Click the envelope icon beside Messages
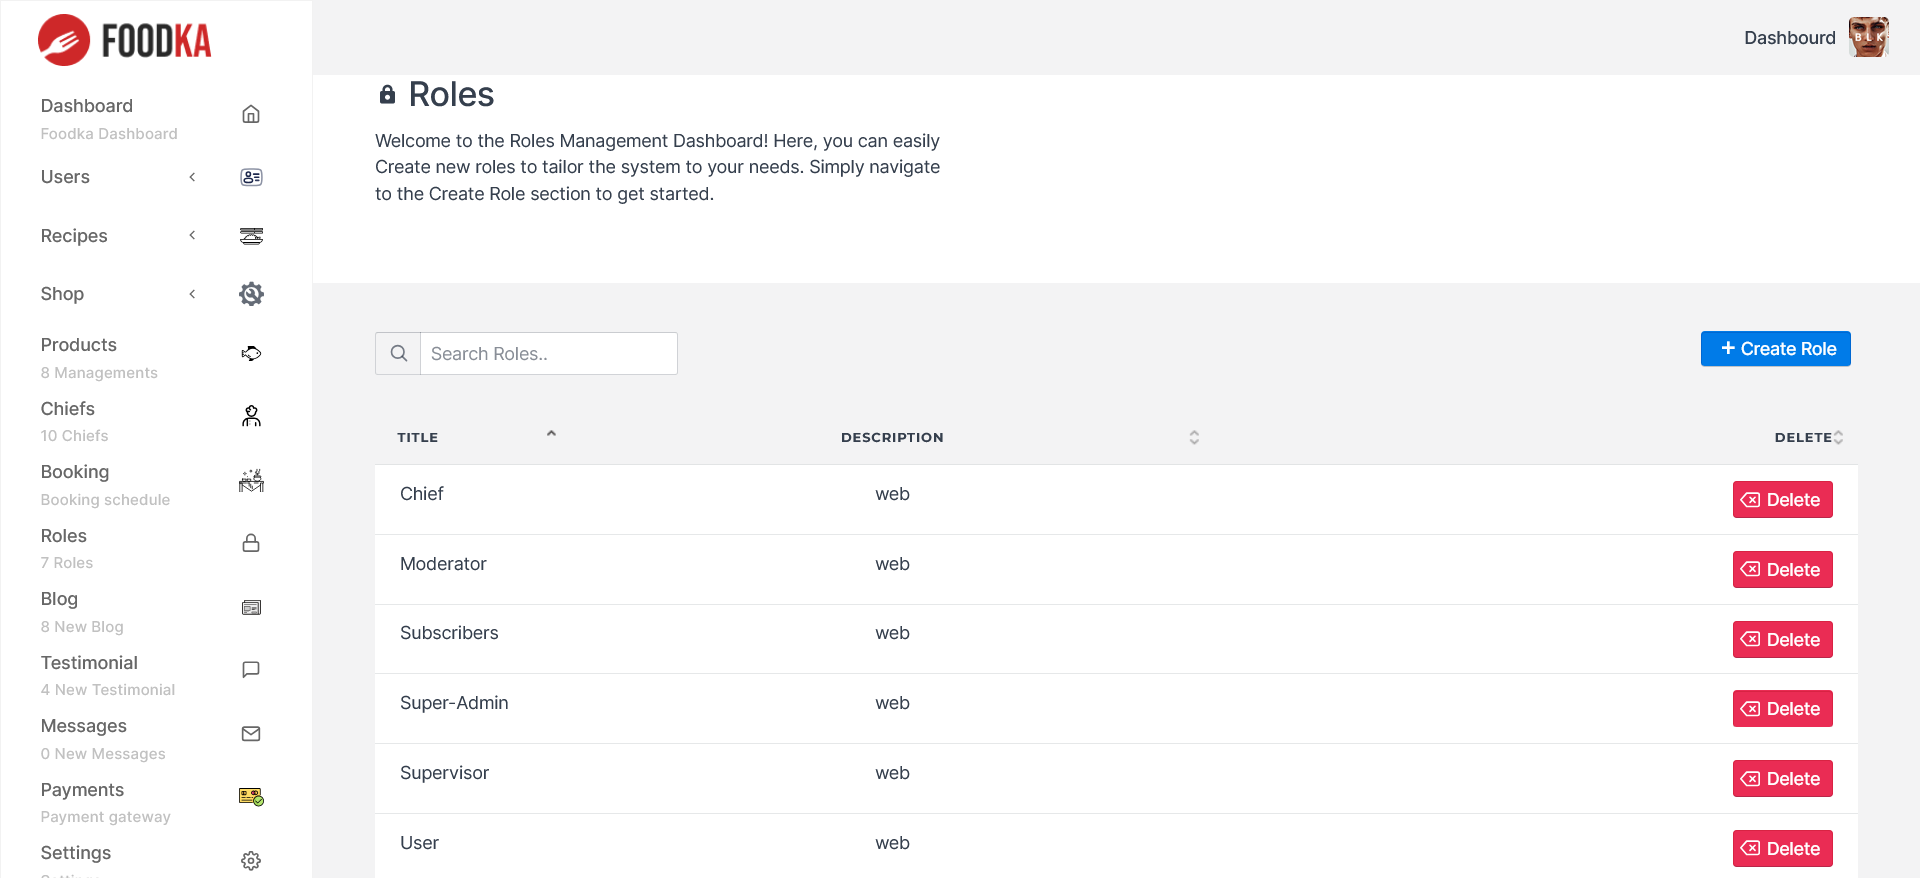Image resolution: width=1920 pixels, height=878 pixels. coord(251,734)
